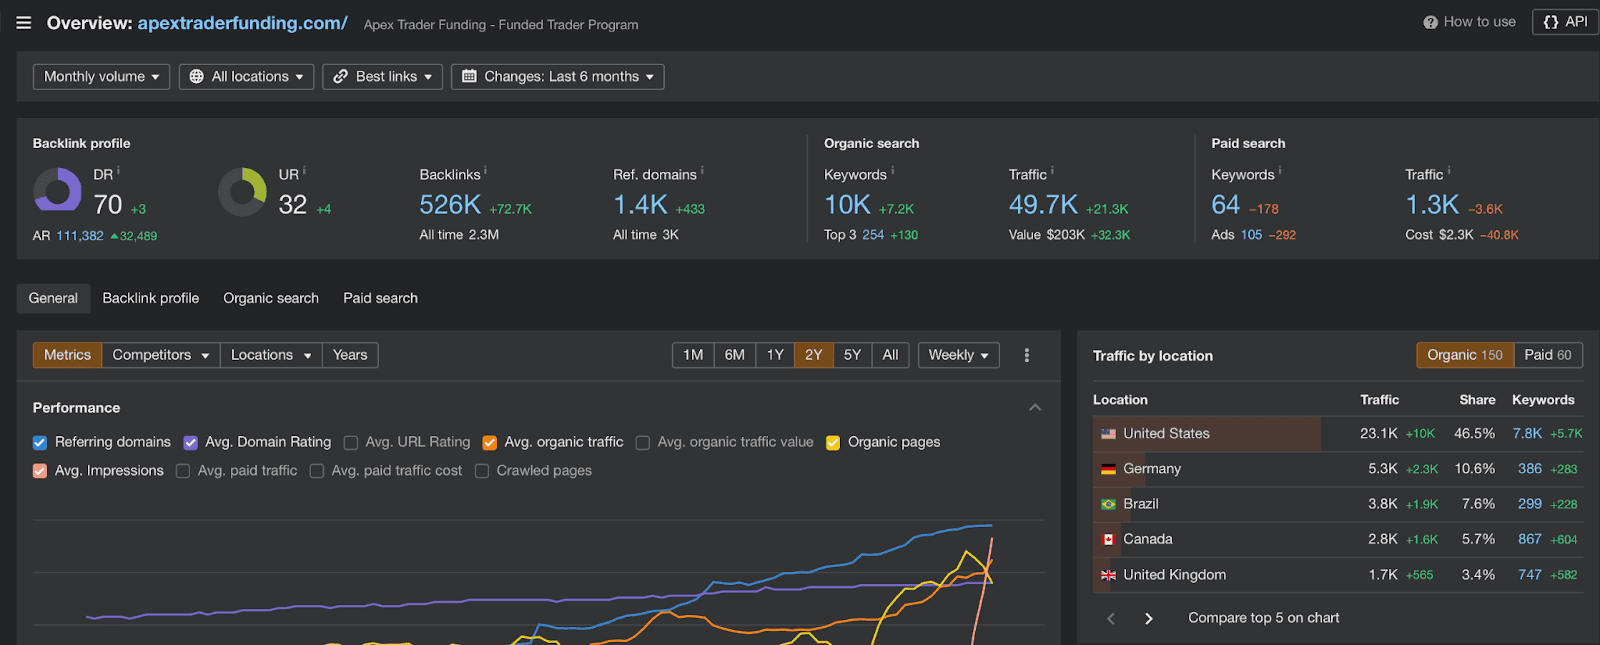Select the Years chart tab
1600x645 pixels.
[350, 355]
